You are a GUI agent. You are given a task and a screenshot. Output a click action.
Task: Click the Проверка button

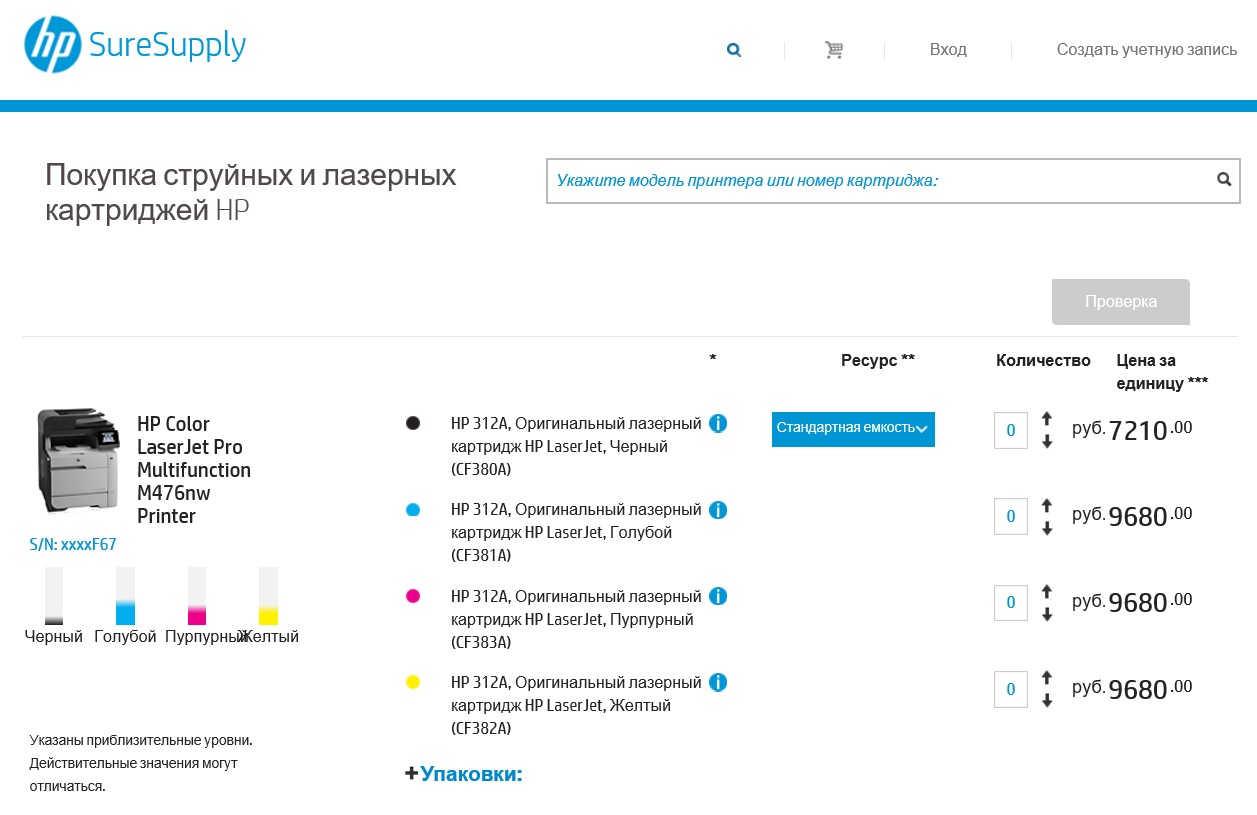(x=1121, y=302)
